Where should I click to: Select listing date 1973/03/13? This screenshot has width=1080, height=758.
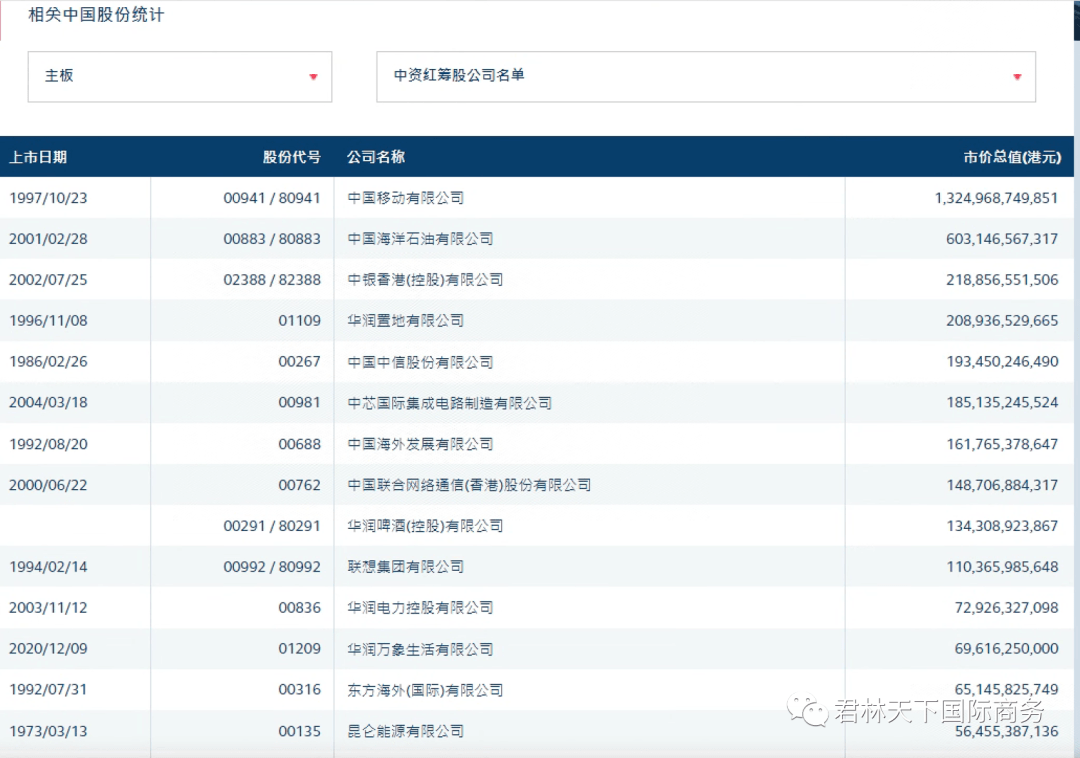(48, 731)
